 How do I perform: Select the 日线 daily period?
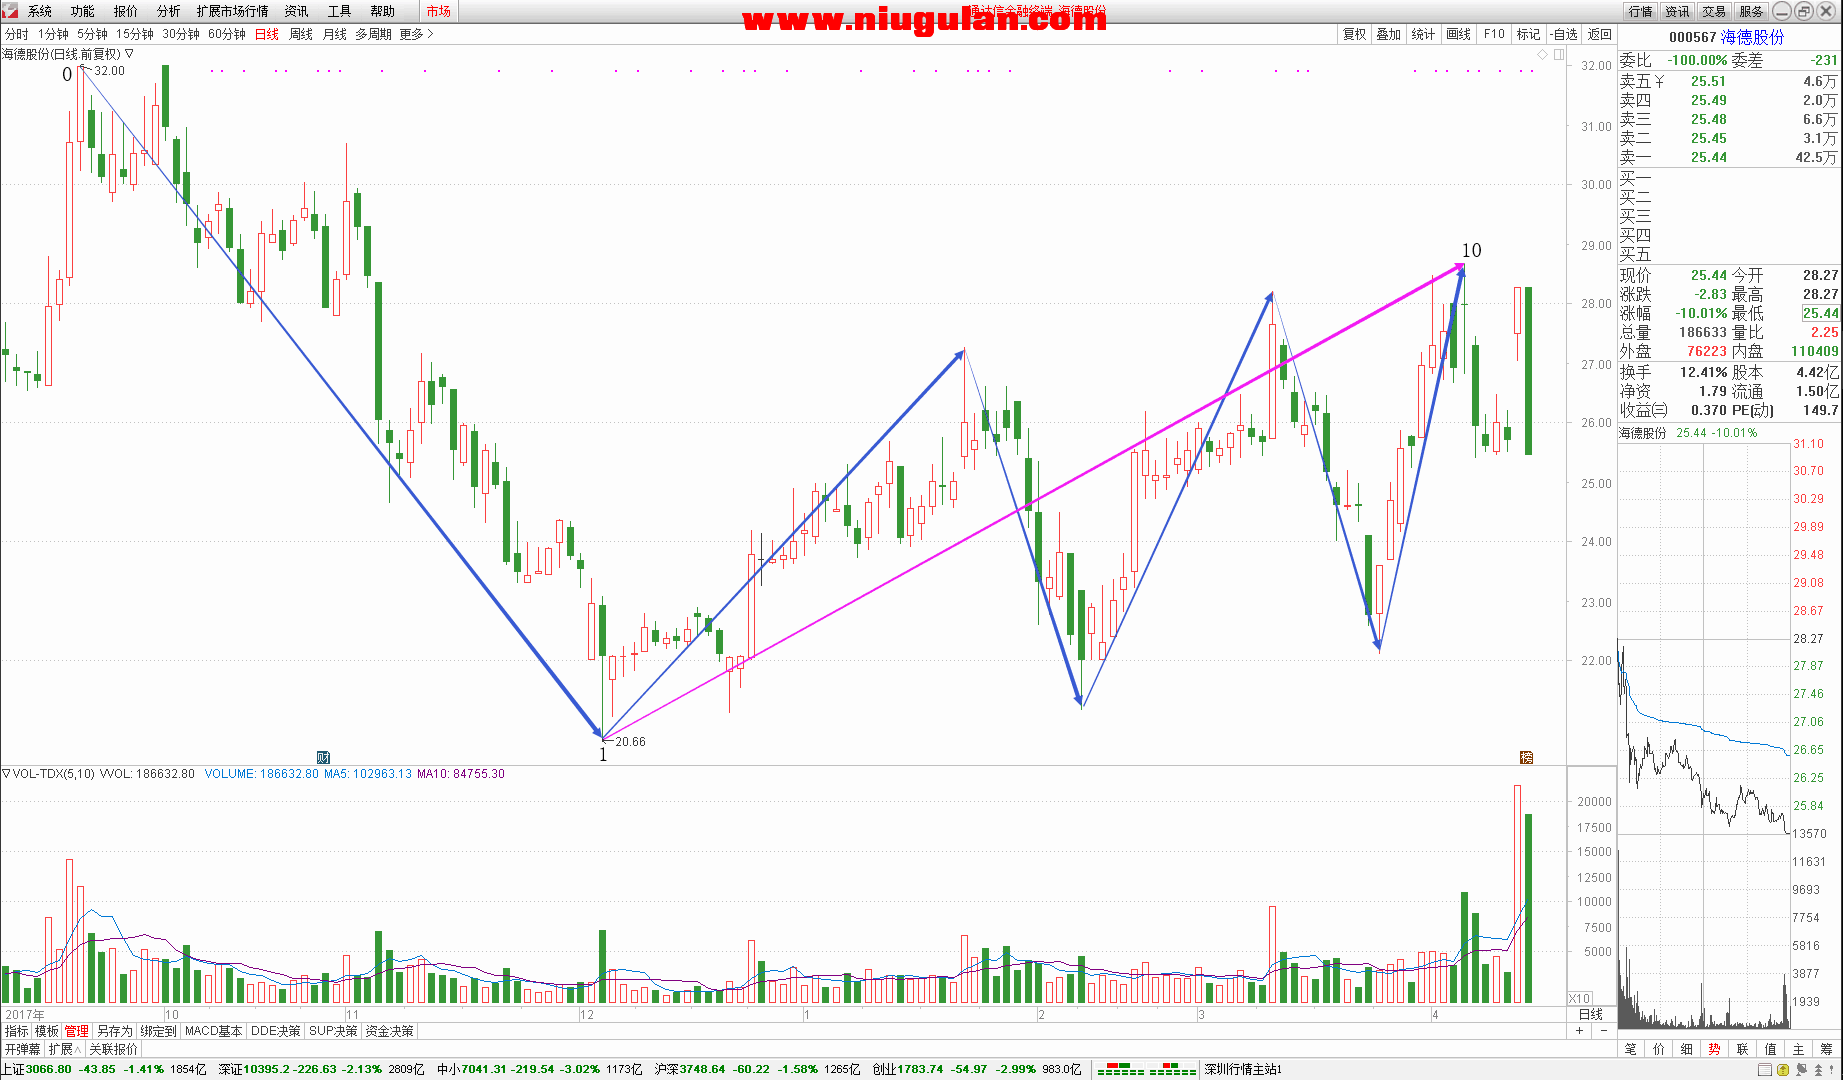click(267, 34)
